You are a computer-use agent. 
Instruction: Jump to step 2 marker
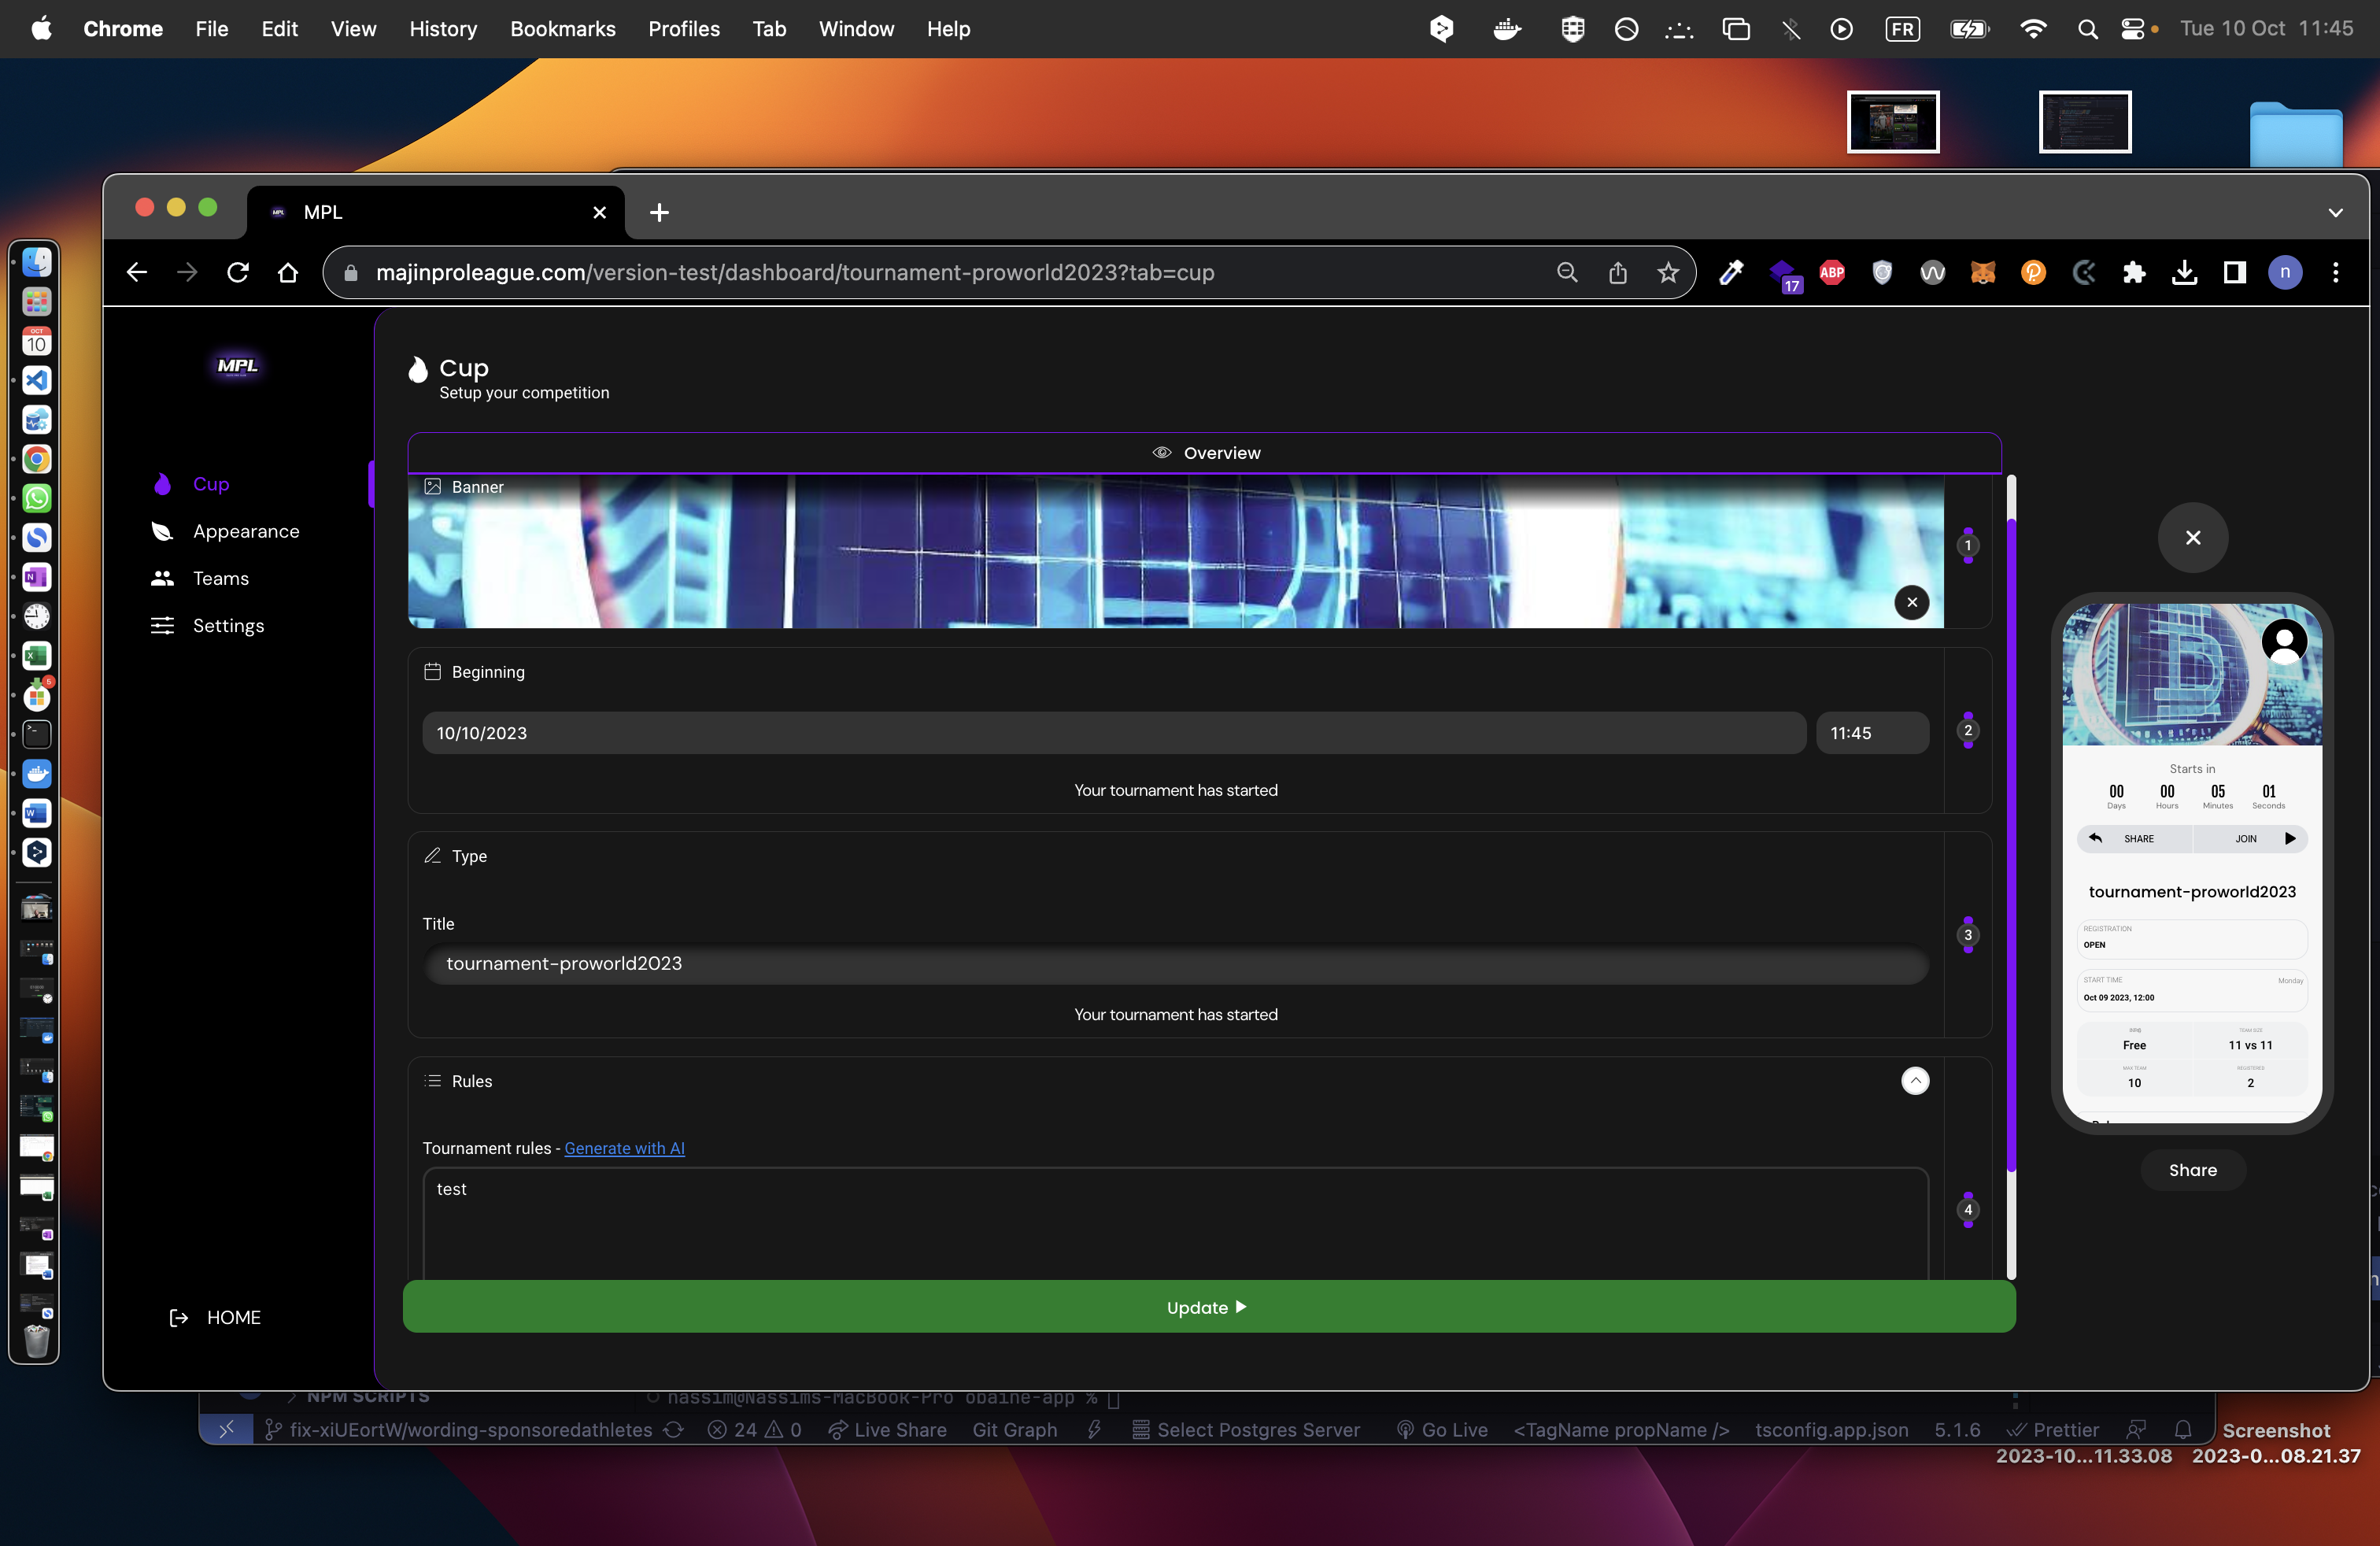click(1967, 730)
